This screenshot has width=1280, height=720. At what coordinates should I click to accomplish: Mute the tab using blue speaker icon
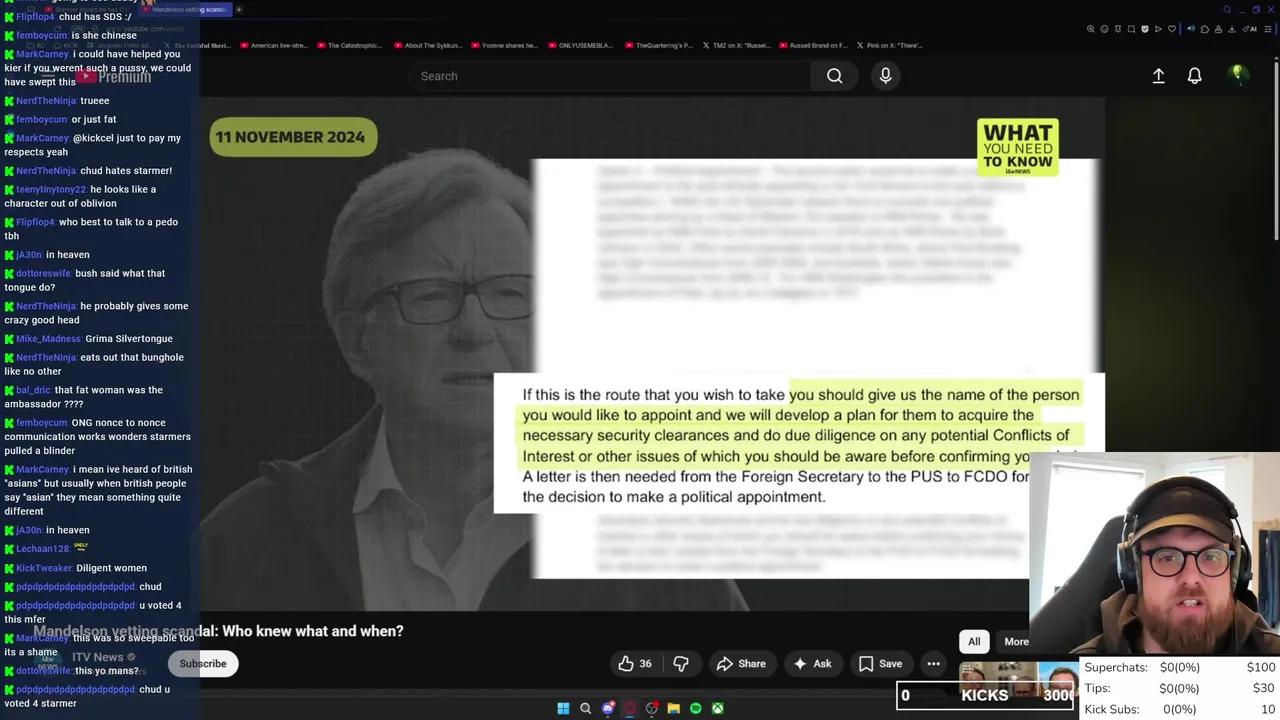tap(1191, 29)
